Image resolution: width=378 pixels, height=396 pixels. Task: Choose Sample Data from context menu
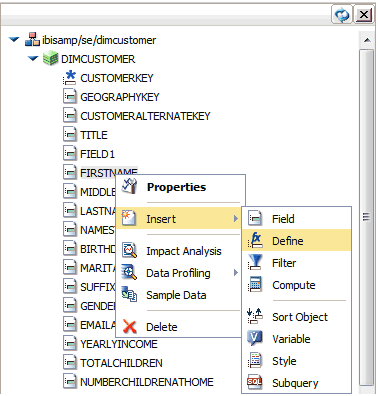tap(180, 295)
